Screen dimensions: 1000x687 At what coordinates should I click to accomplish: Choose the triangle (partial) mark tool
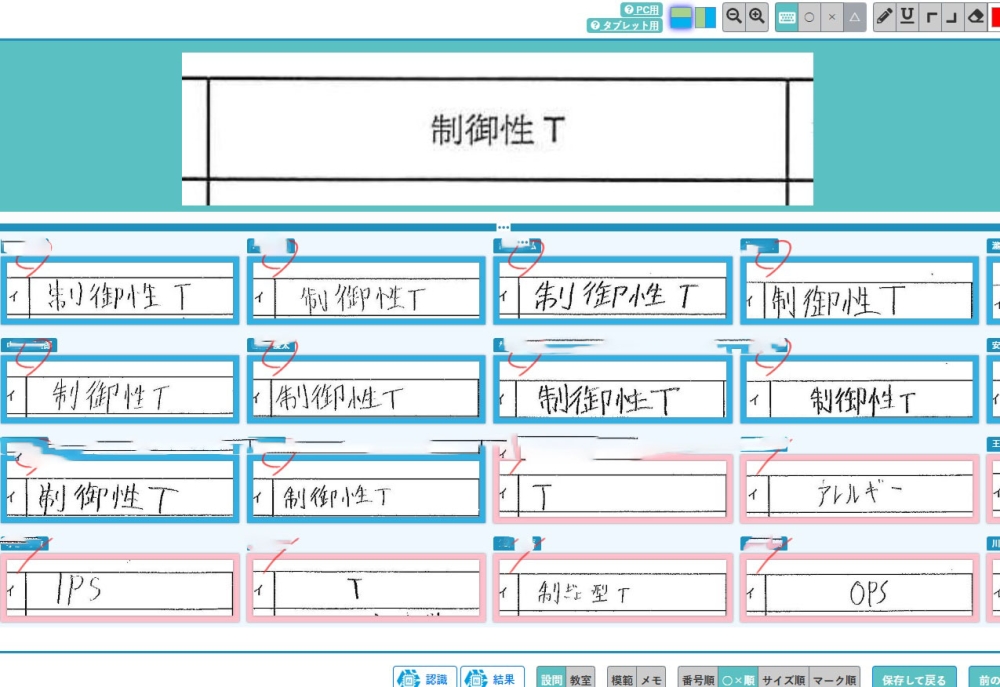(x=855, y=17)
